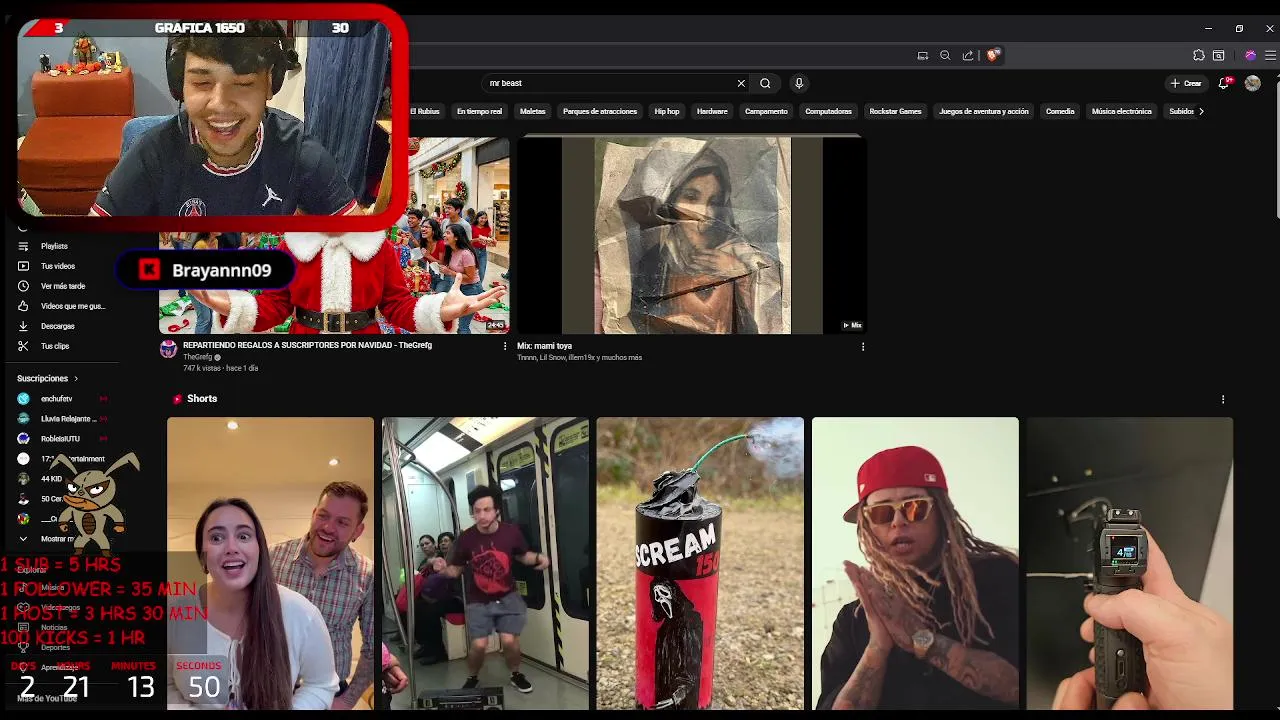
Task: Expand the Suscripciones section
Action: 47,378
